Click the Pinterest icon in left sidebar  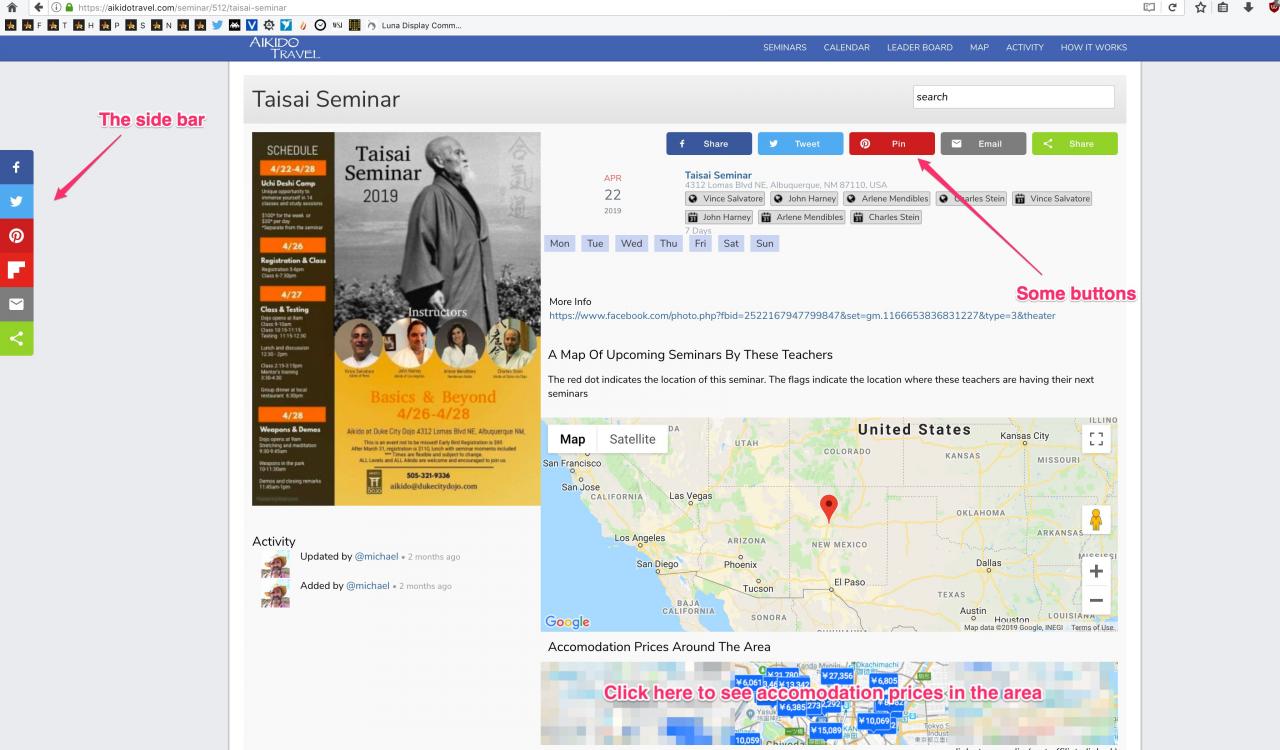click(16, 236)
